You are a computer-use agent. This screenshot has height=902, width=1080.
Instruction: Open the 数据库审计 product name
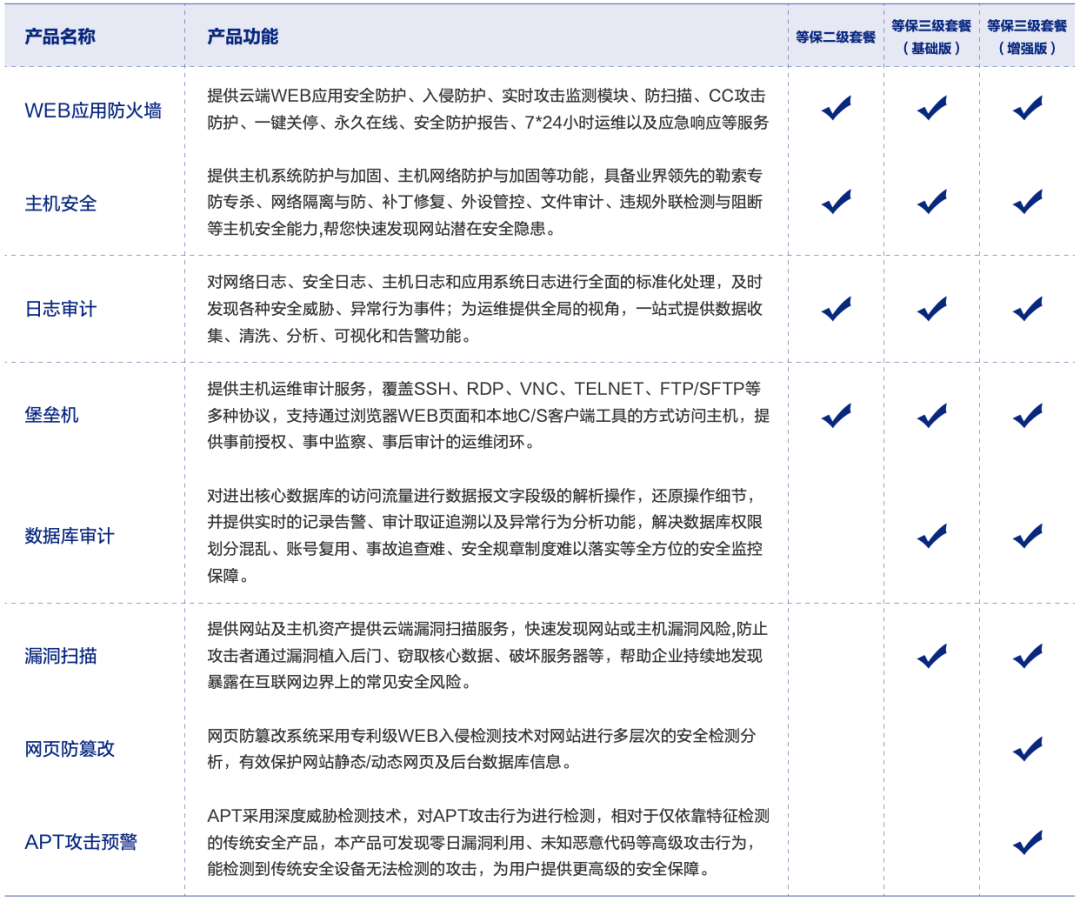click(70, 536)
